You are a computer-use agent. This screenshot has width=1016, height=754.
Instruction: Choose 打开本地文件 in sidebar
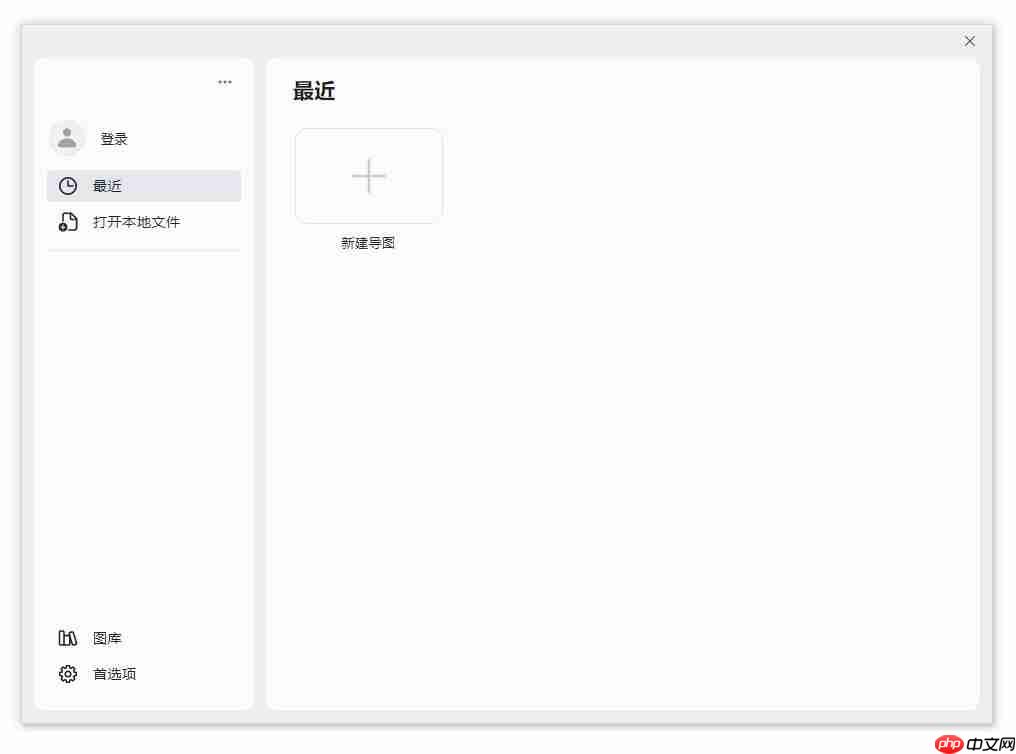tap(136, 222)
